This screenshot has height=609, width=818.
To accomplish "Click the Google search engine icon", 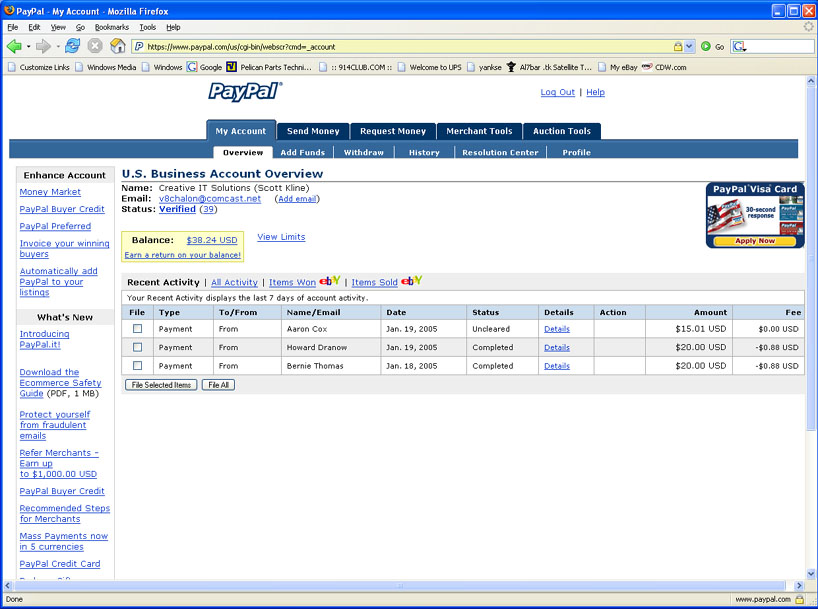I will pyautogui.click(x=739, y=46).
